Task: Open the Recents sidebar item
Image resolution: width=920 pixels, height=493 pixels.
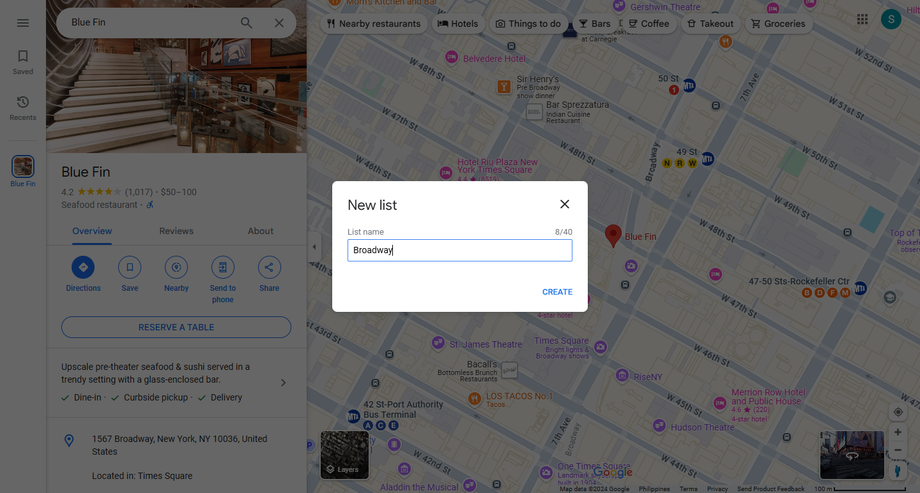Action: 23,109
